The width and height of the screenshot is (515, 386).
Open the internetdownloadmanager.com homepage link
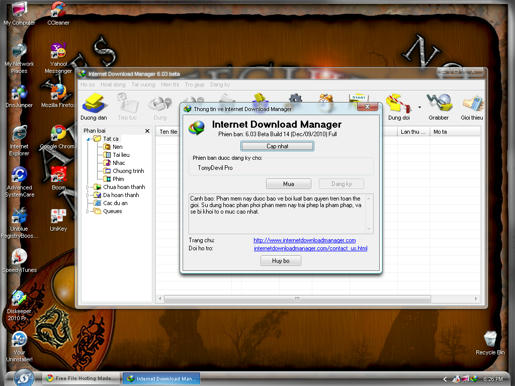[305, 240]
